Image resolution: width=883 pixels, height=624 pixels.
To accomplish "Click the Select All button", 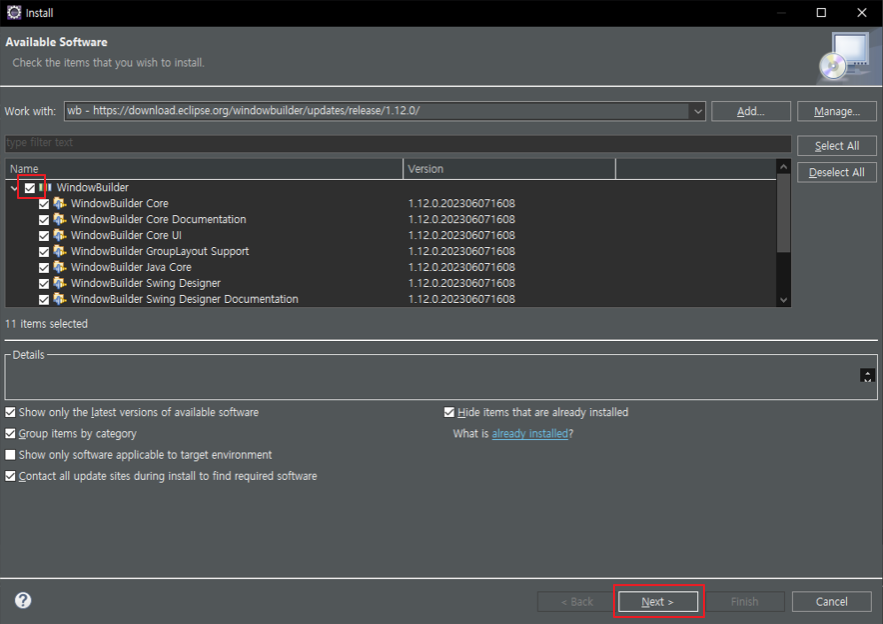I will (x=837, y=146).
